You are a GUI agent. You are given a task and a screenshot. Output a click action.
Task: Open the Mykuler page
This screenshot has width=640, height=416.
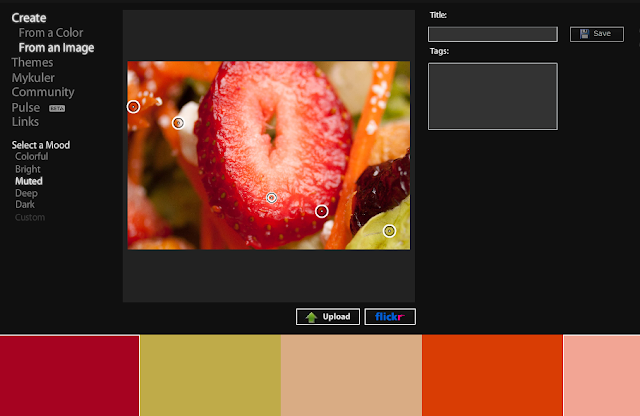(33, 78)
